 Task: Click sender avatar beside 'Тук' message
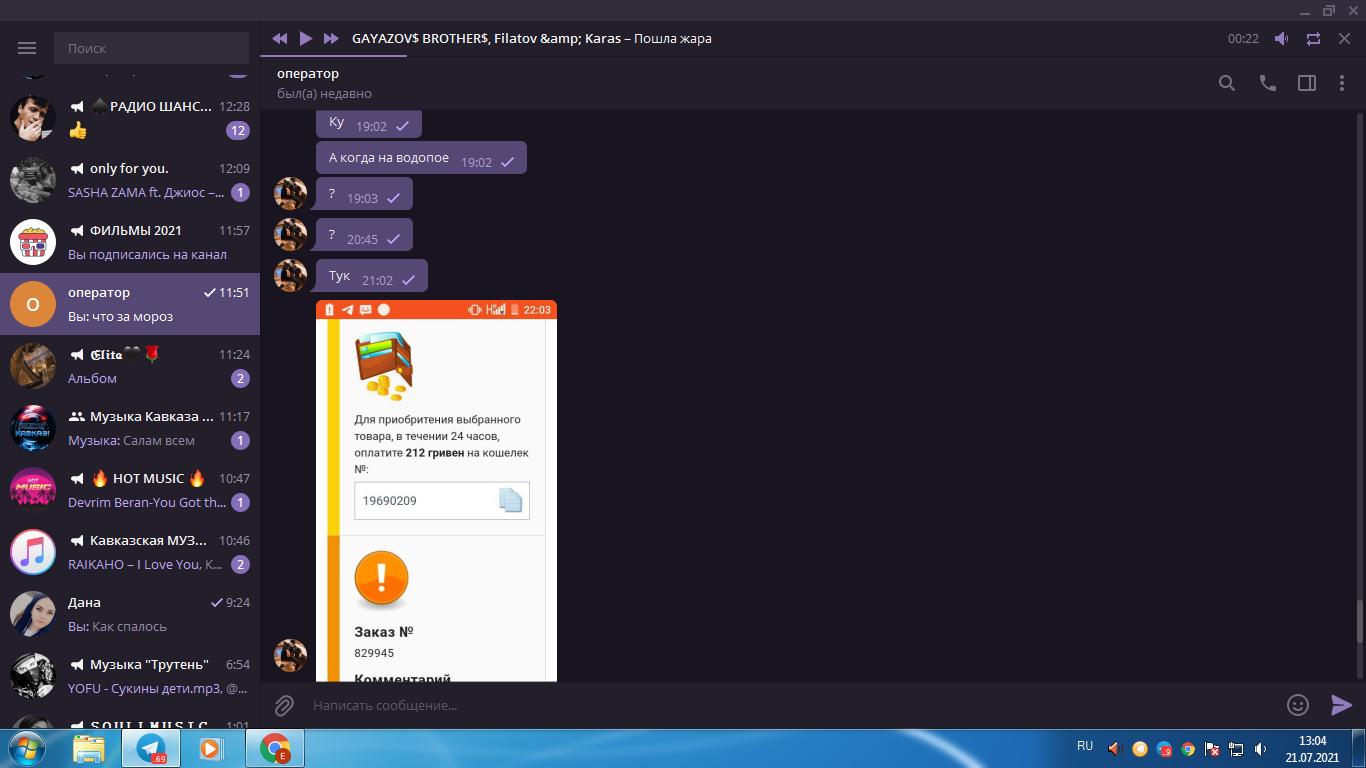point(291,276)
